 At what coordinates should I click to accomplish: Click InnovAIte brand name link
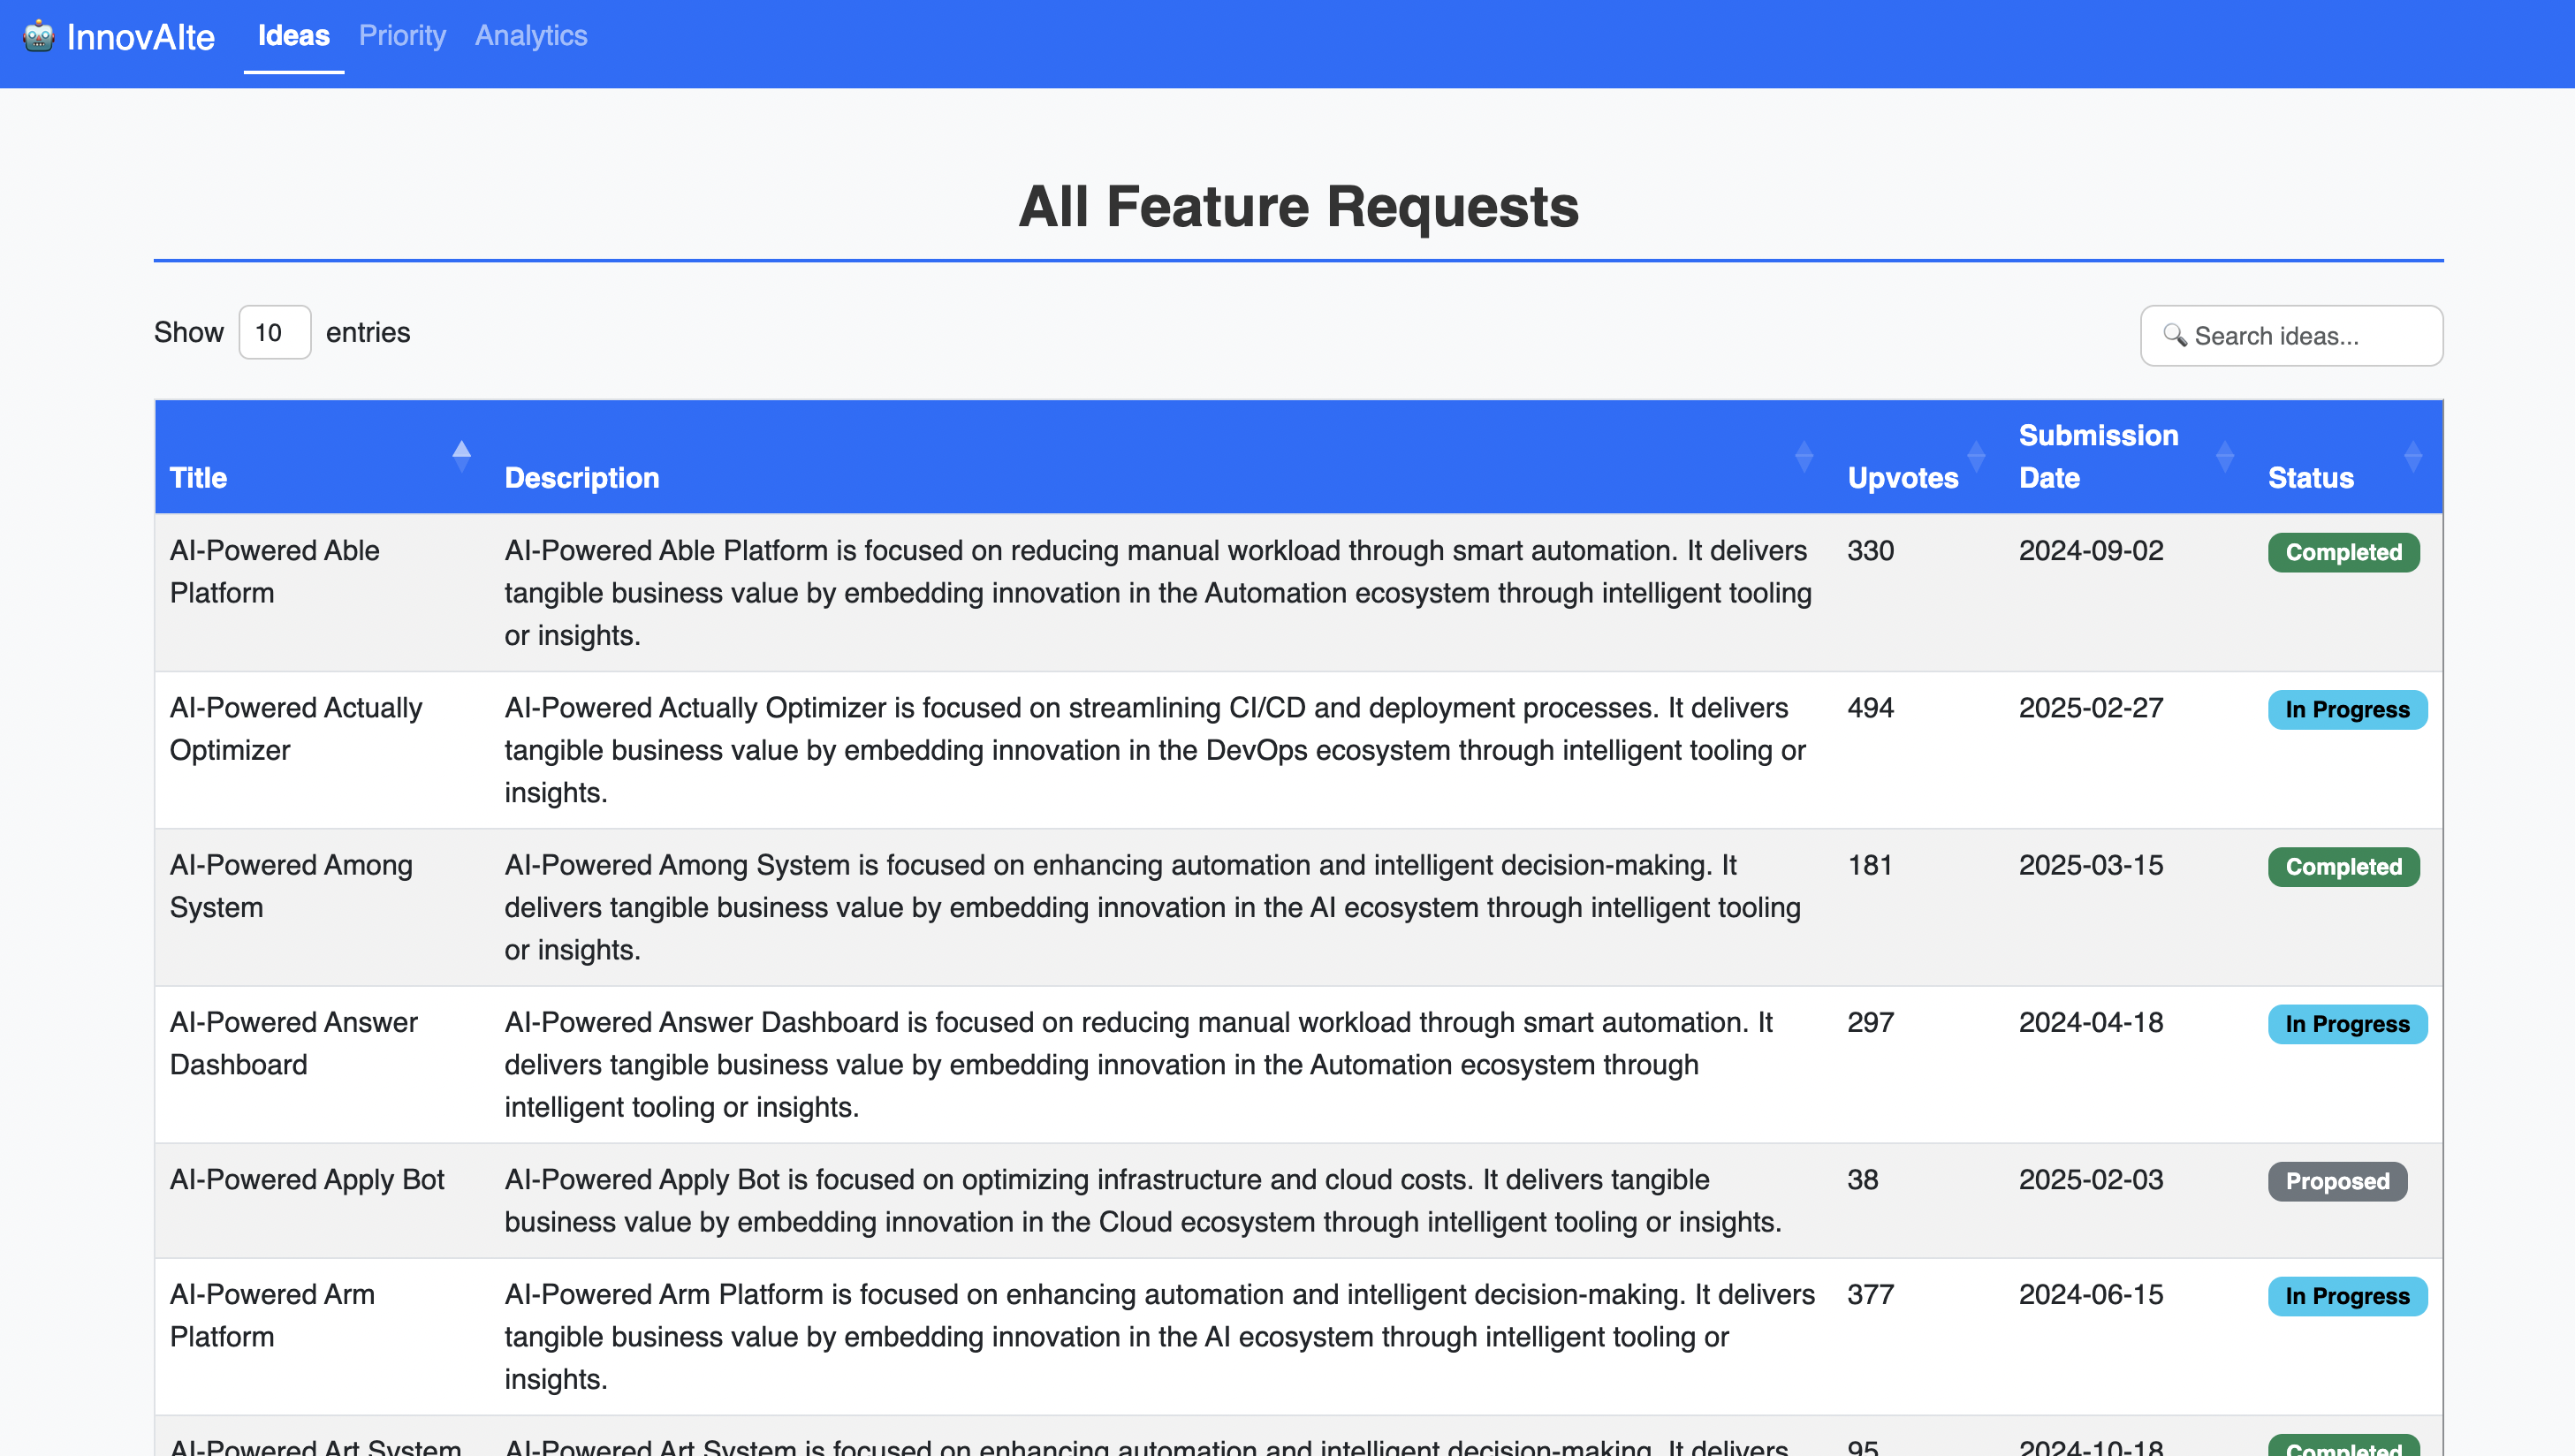(140, 37)
